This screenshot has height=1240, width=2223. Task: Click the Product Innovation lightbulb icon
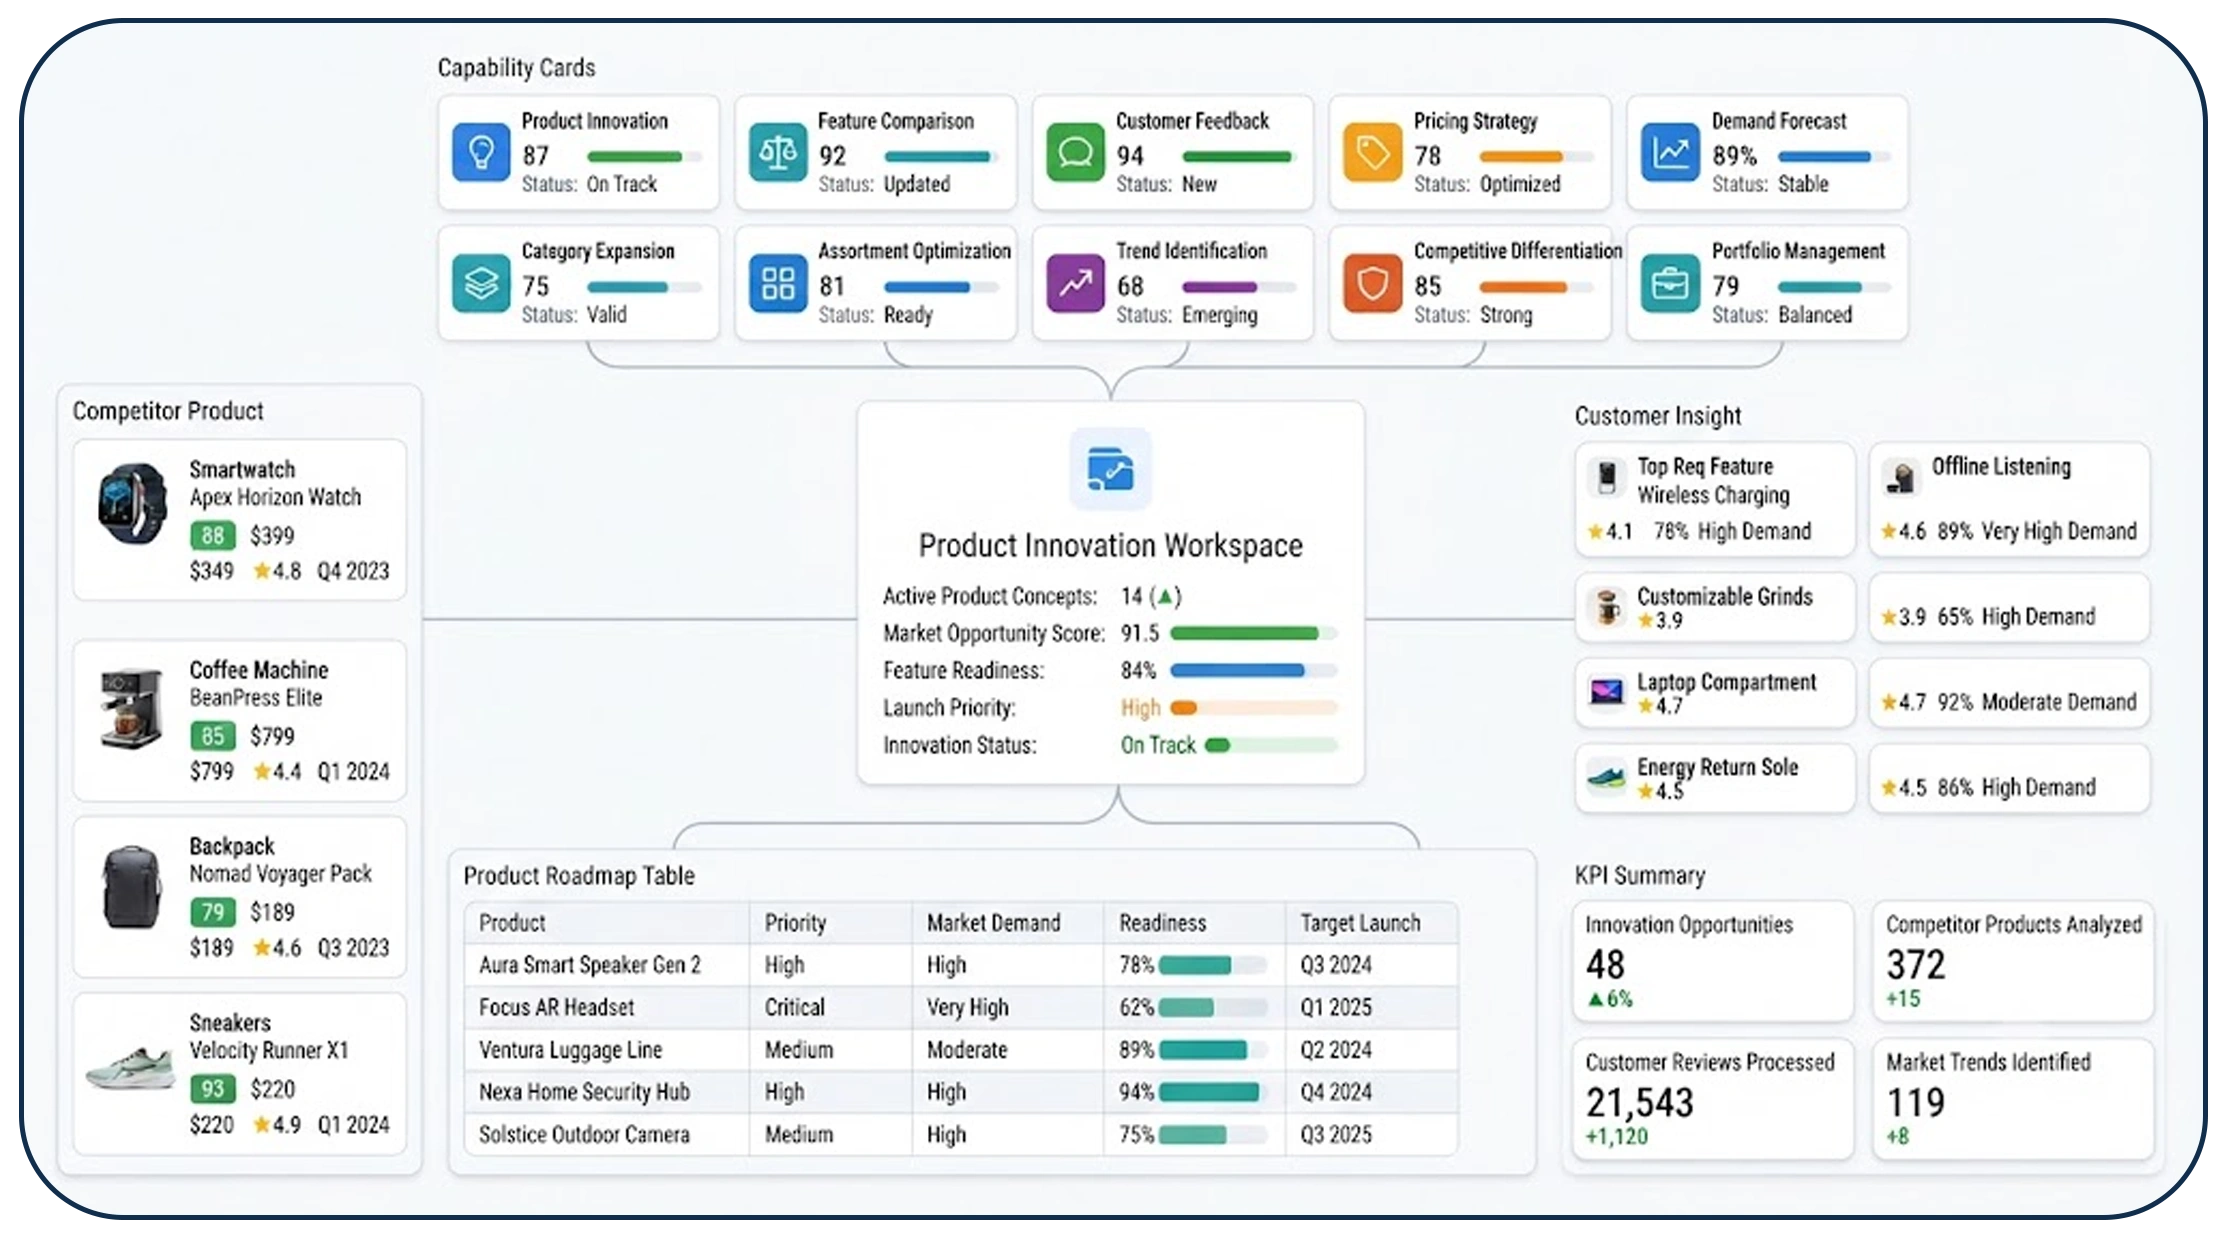click(x=481, y=152)
